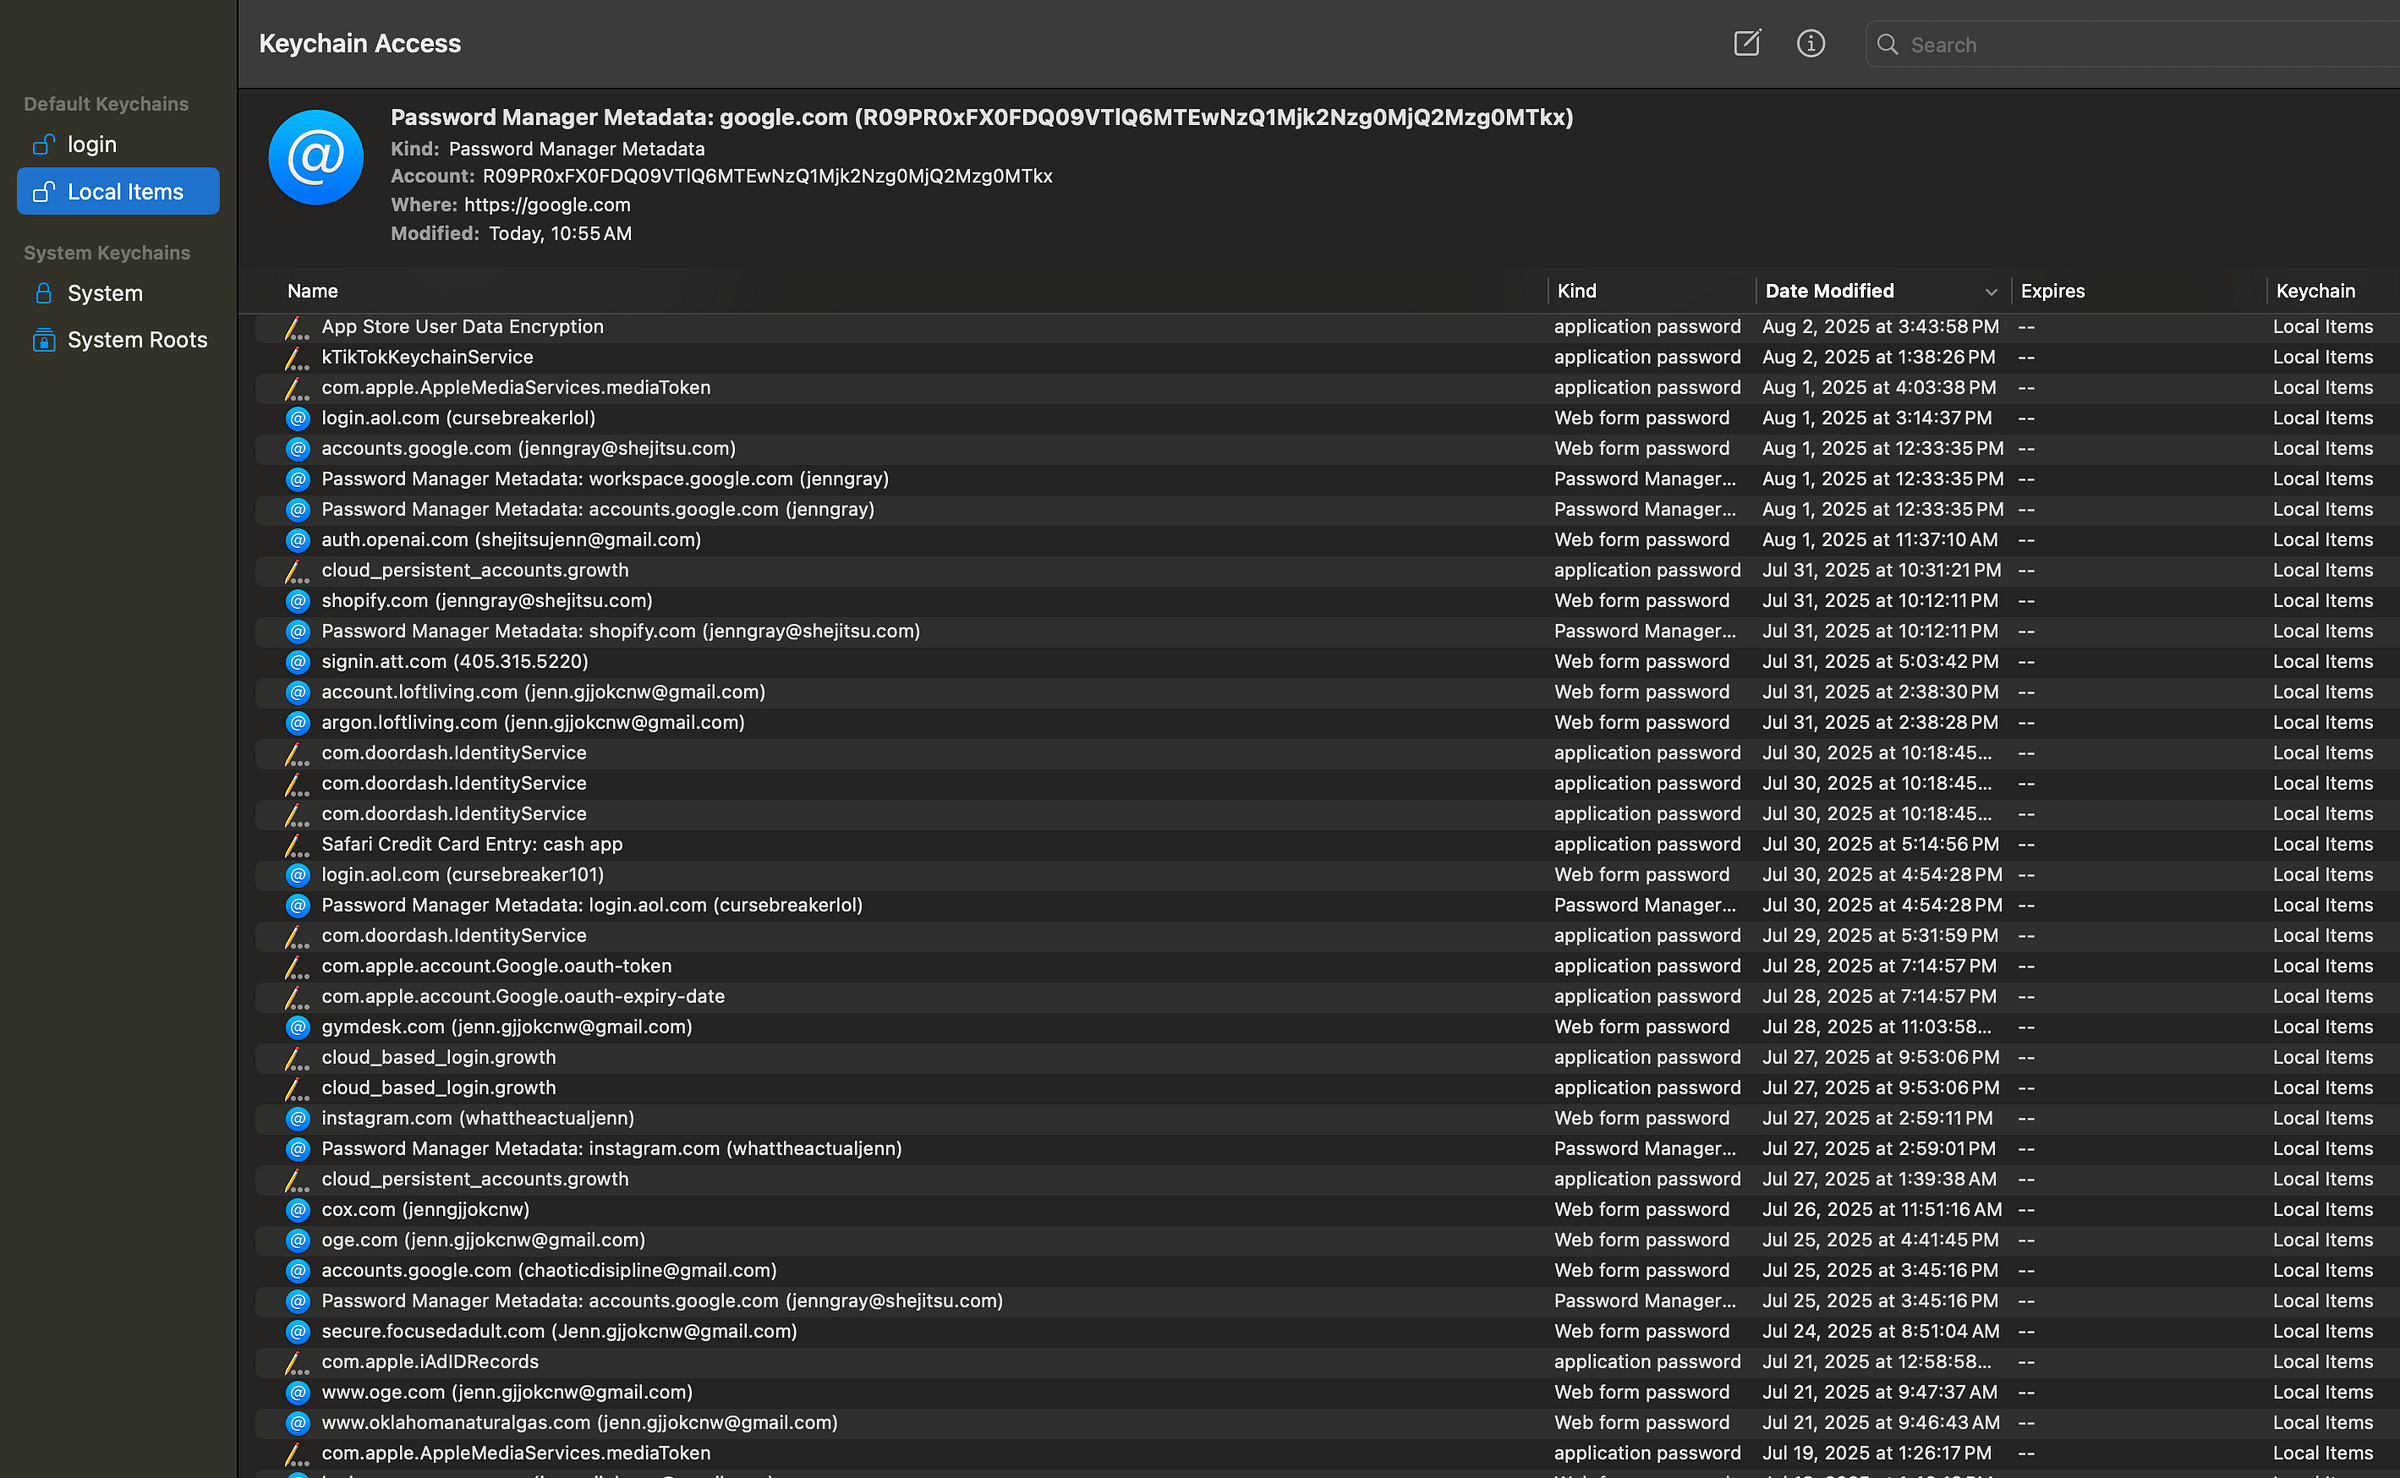Click the @ icon beside shopify.com entry
Viewport: 2400px width, 1478px height.
[x=298, y=601]
